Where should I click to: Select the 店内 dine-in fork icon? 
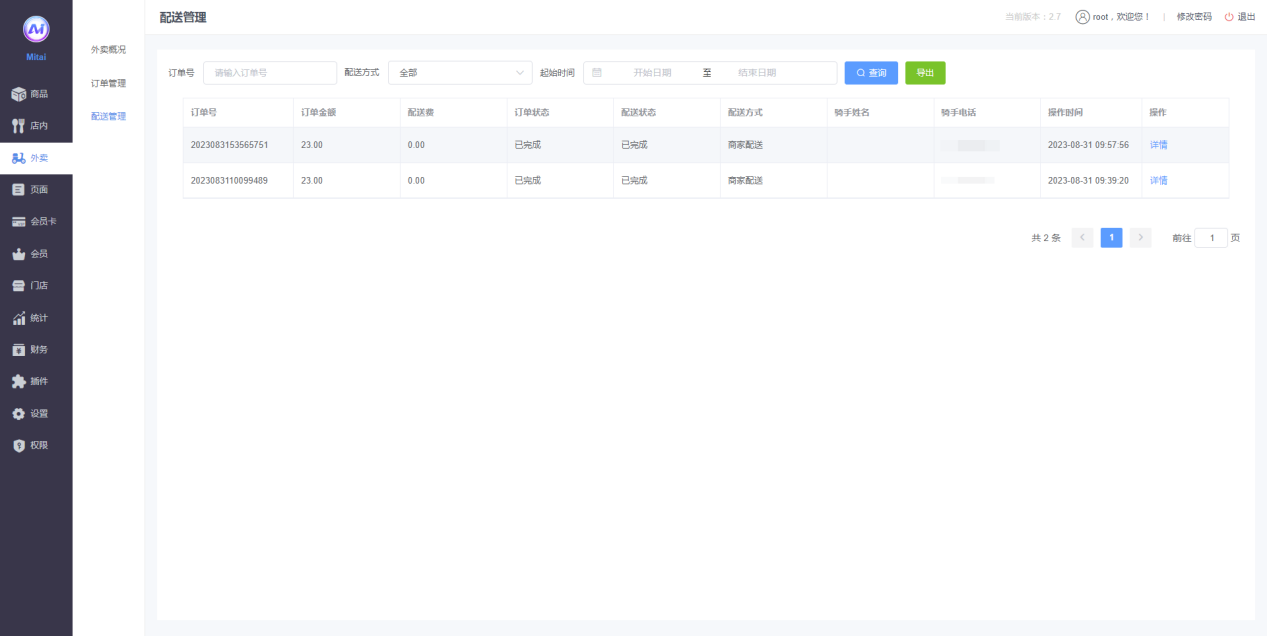tap(18, 126)
